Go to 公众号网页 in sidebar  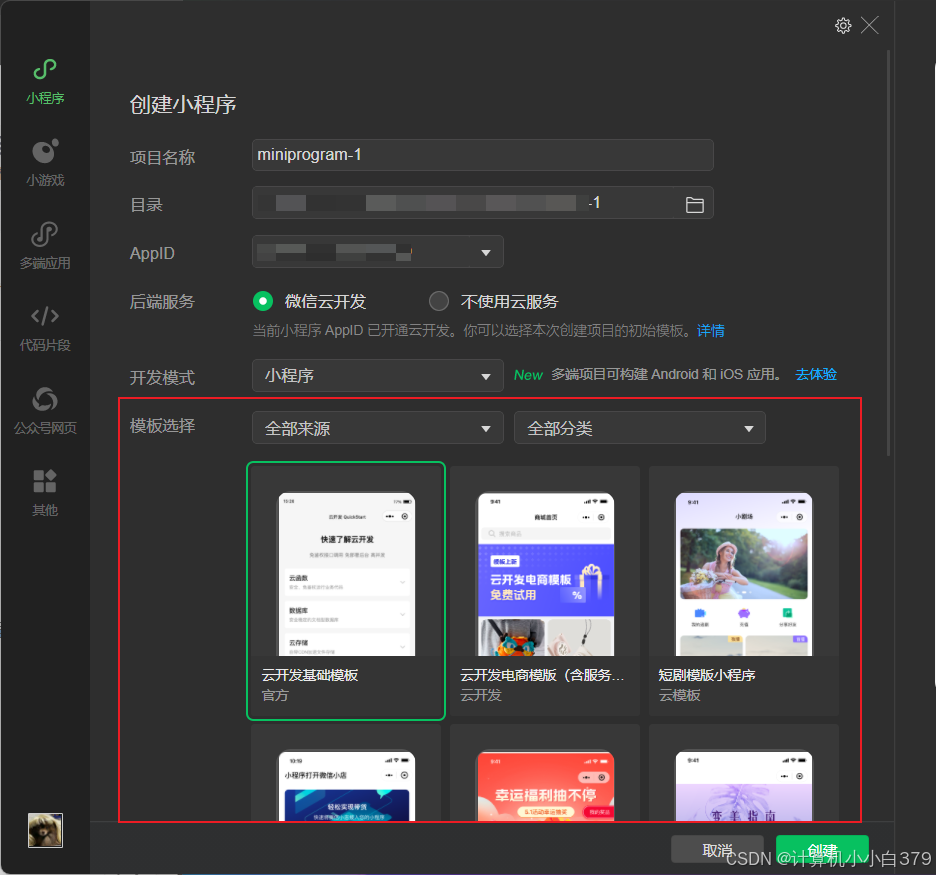coord(45,411)
